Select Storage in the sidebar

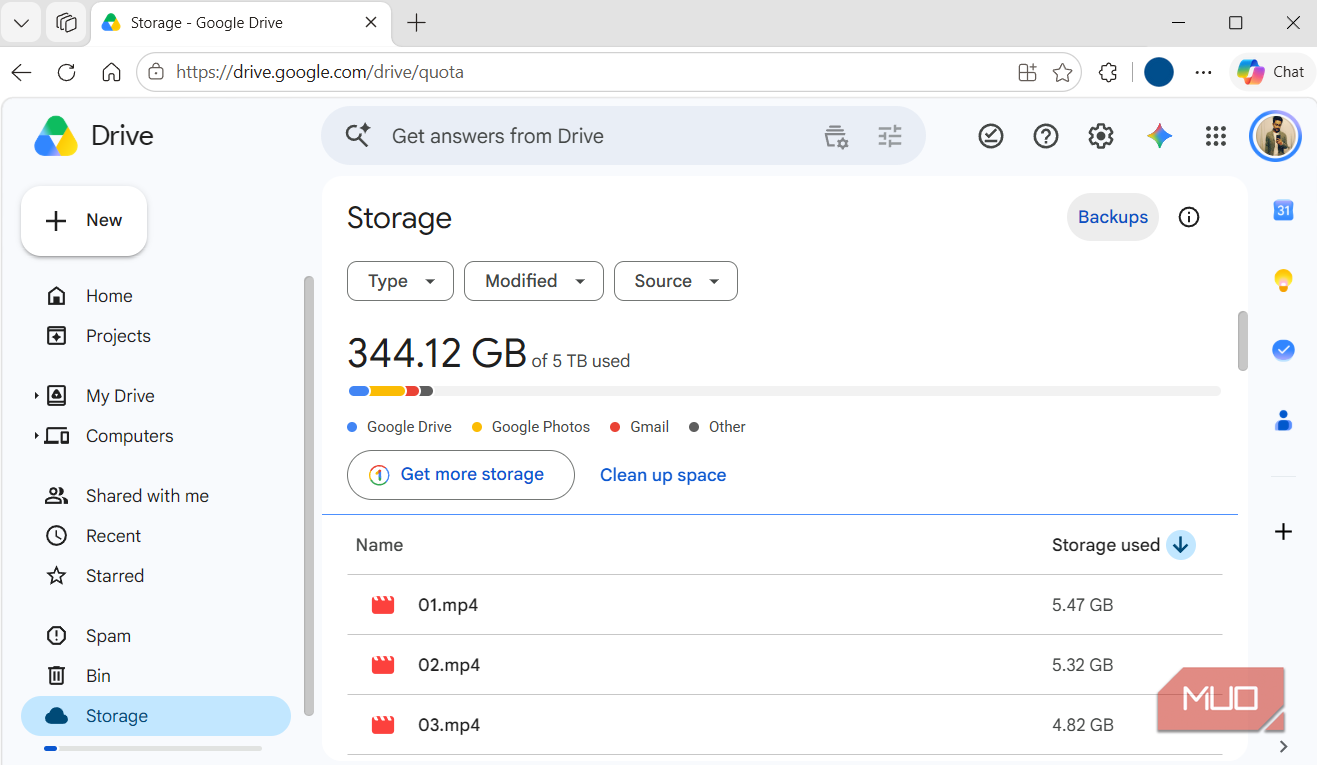pos(155,716)
